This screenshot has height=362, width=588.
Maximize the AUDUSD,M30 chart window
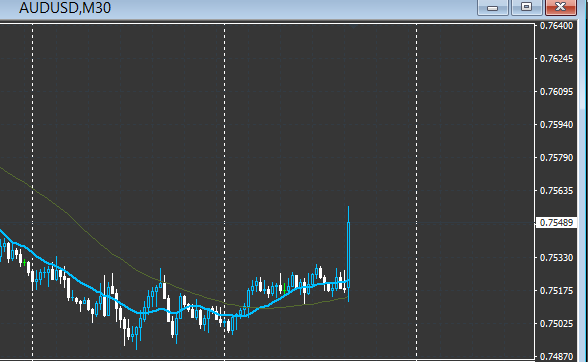pos(526,7)
